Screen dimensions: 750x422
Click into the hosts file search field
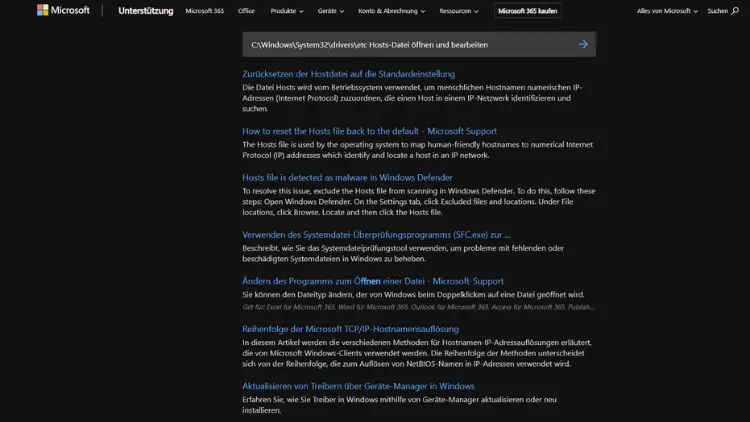click(400, 44)
